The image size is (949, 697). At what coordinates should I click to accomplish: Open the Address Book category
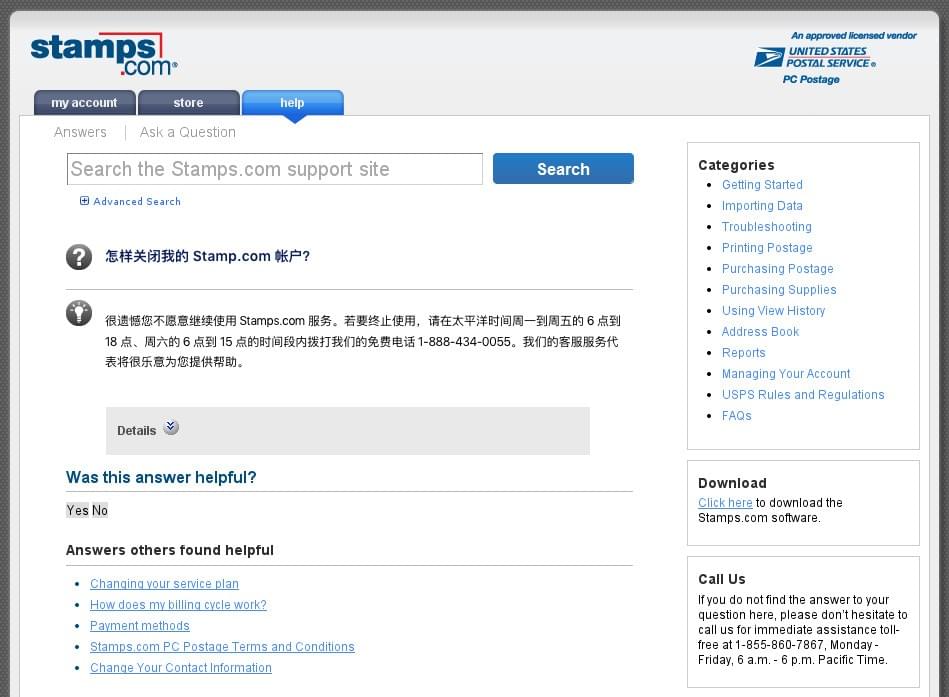[760, 332]
